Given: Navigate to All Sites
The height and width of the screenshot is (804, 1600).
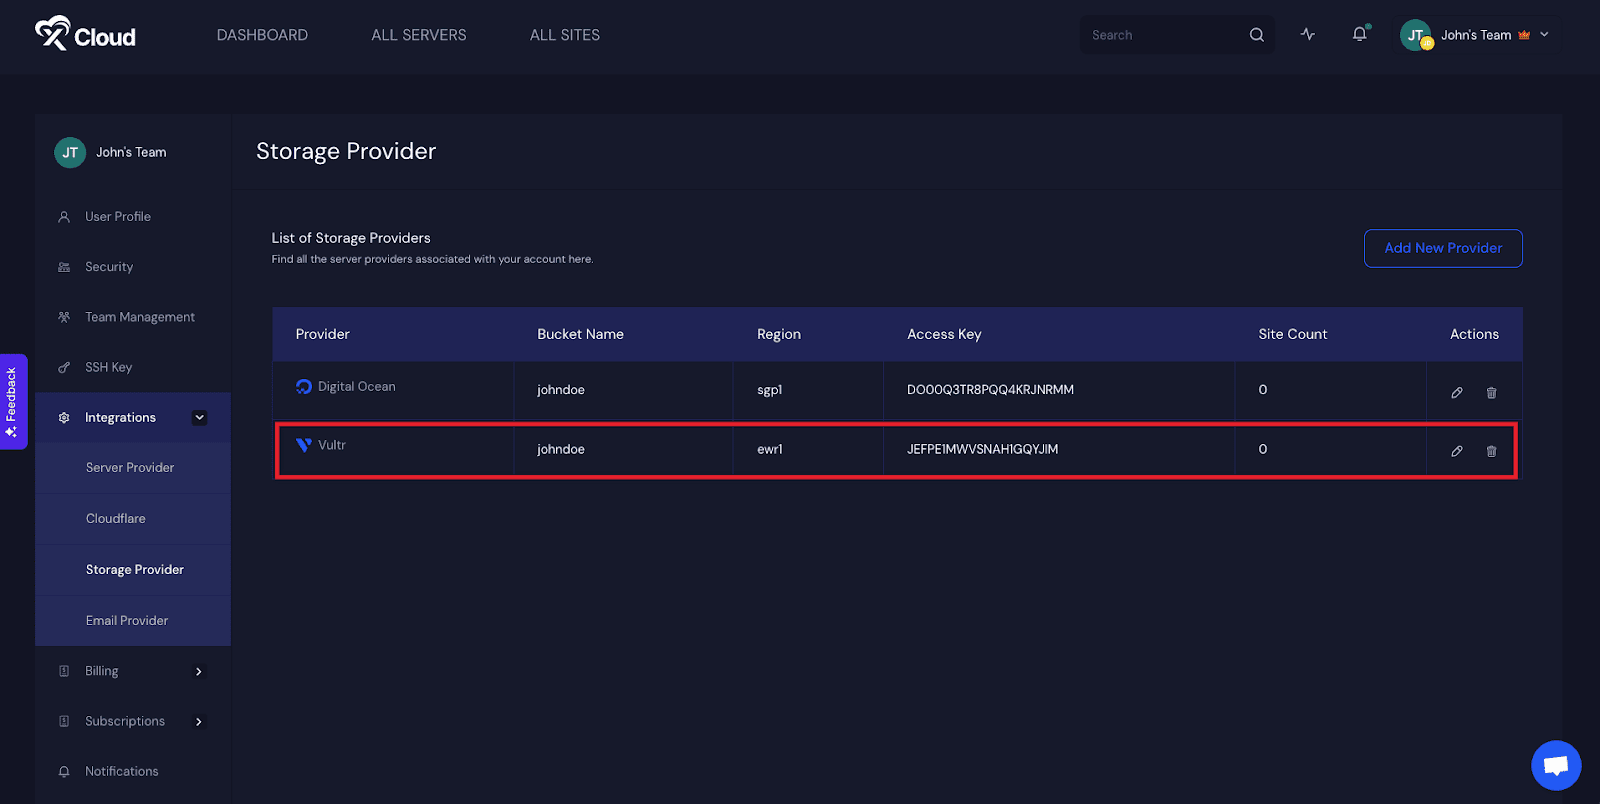Looking at the screenshot, I should click(564, 35).
